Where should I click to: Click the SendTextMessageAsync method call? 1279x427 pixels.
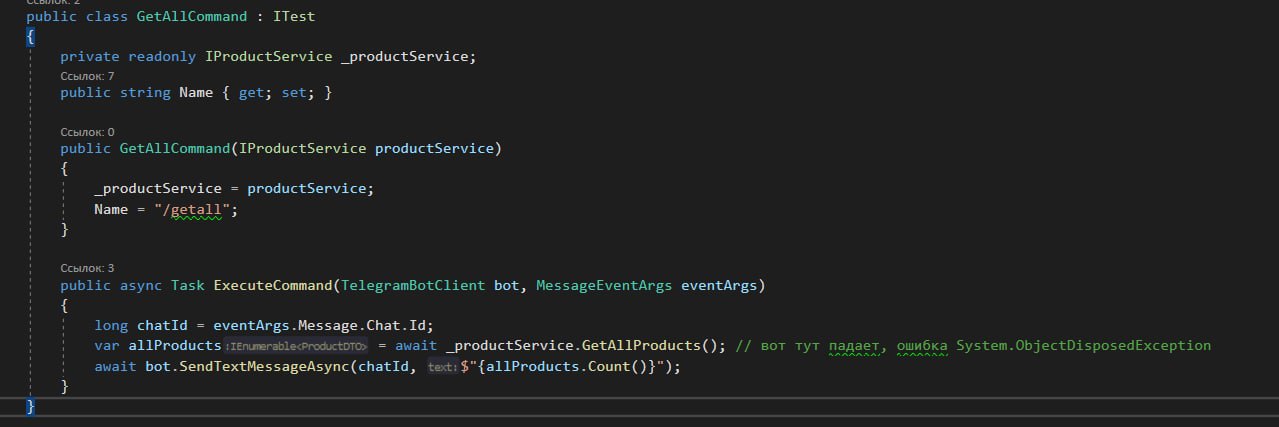(x=263, y=367)
